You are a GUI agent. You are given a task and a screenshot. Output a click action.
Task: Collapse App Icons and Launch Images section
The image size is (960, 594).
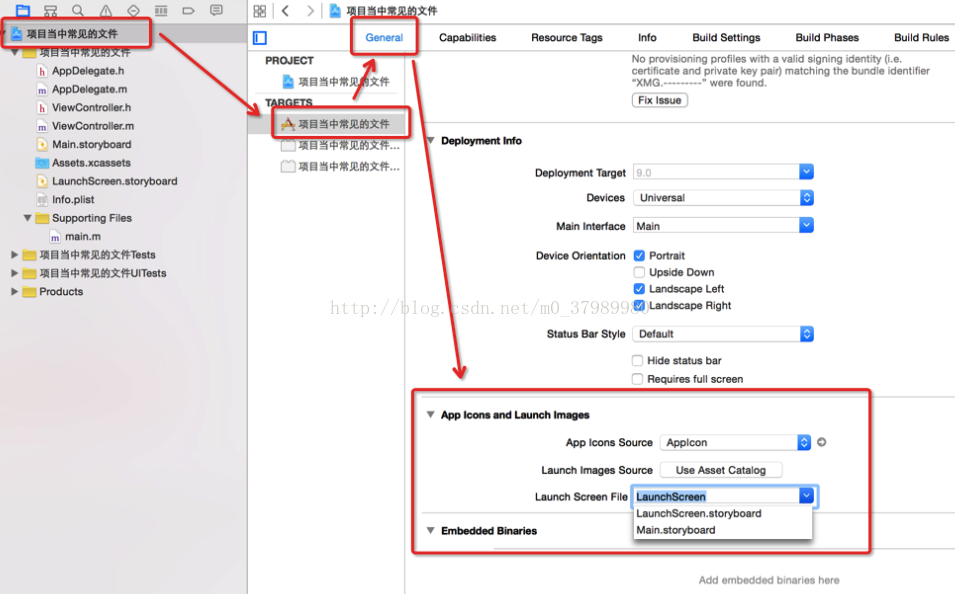click(430, 415)
